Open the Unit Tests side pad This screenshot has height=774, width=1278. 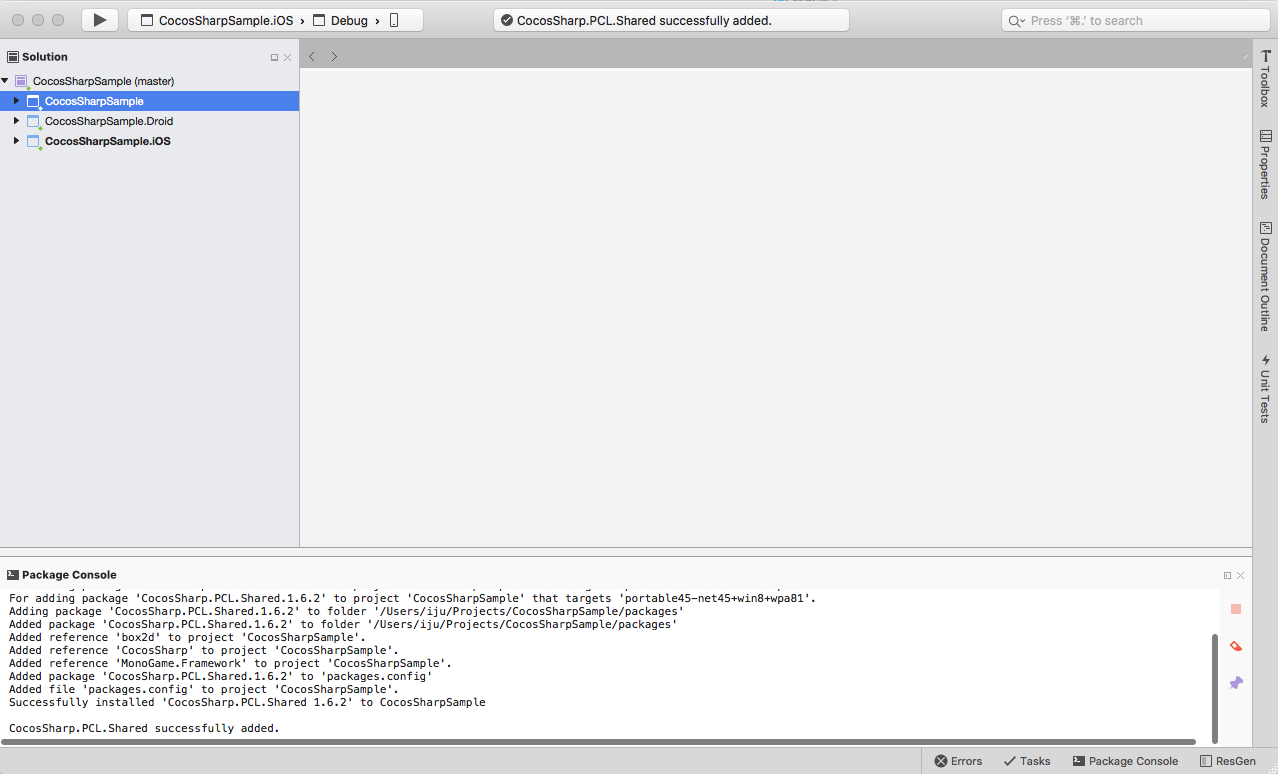click(x=1265, y=388)
